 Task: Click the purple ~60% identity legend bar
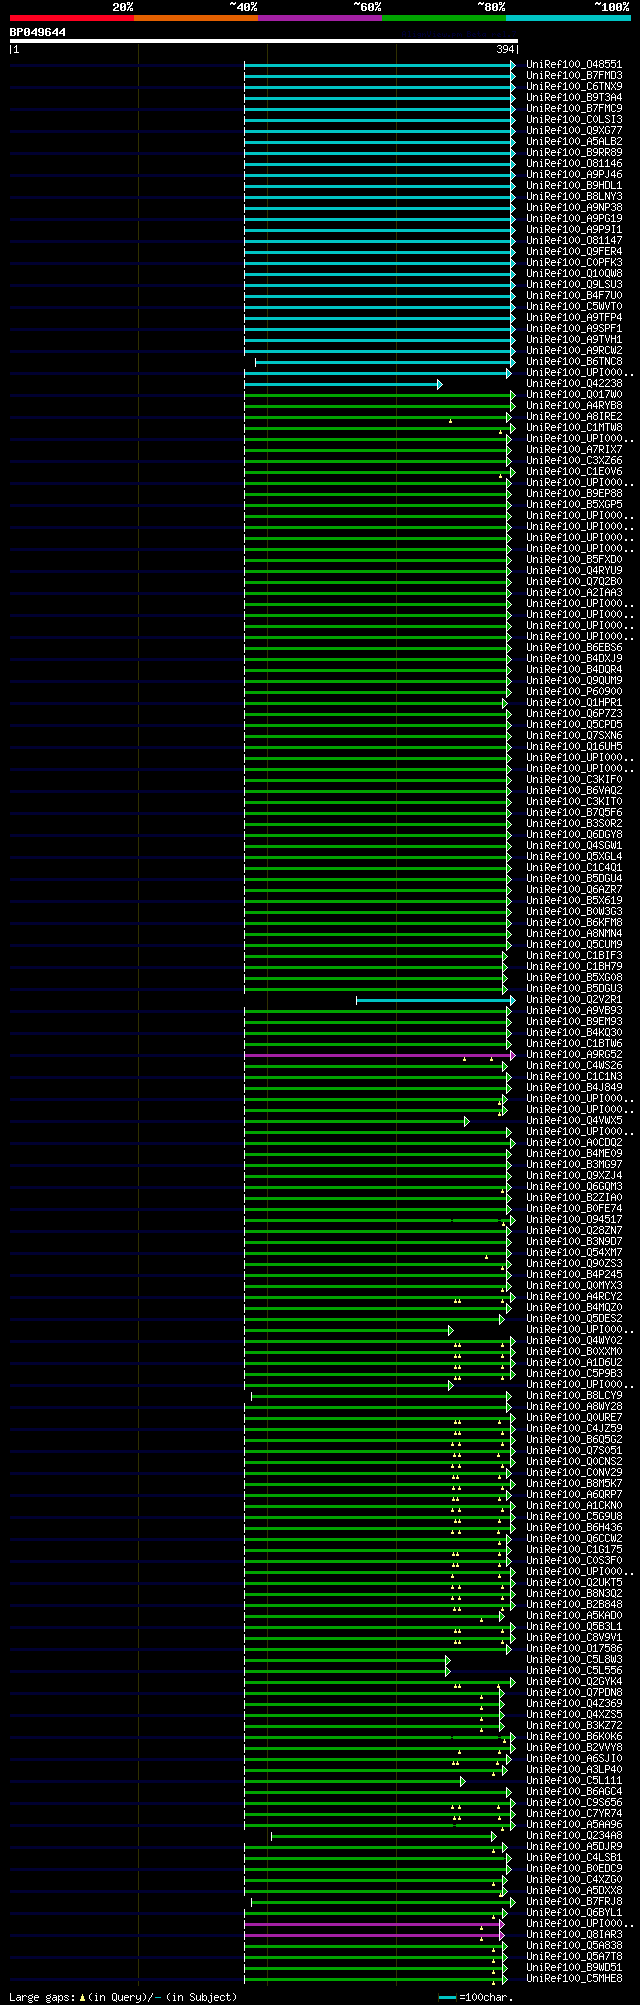(319, 18)
